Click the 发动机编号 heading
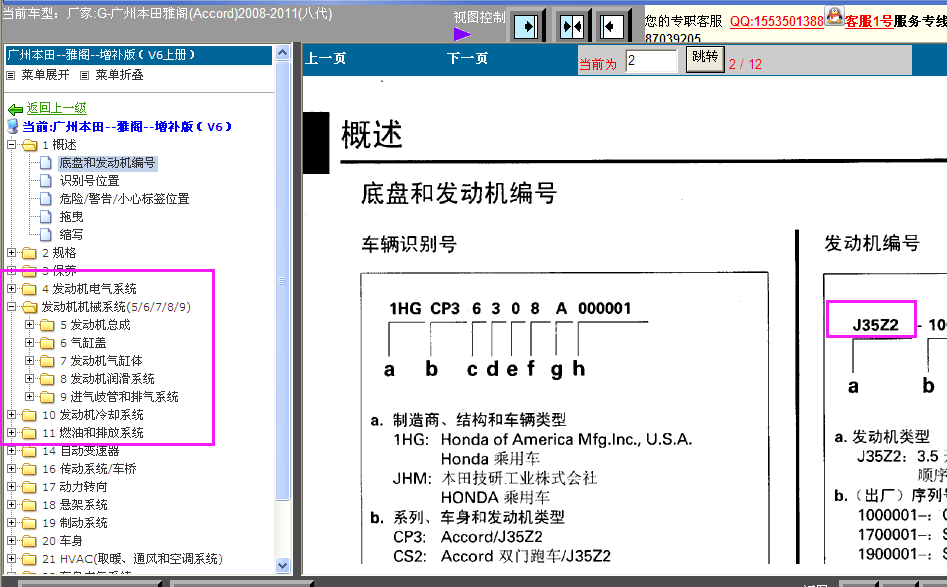Viewport: 947px width, 587px height. (872, 243)
